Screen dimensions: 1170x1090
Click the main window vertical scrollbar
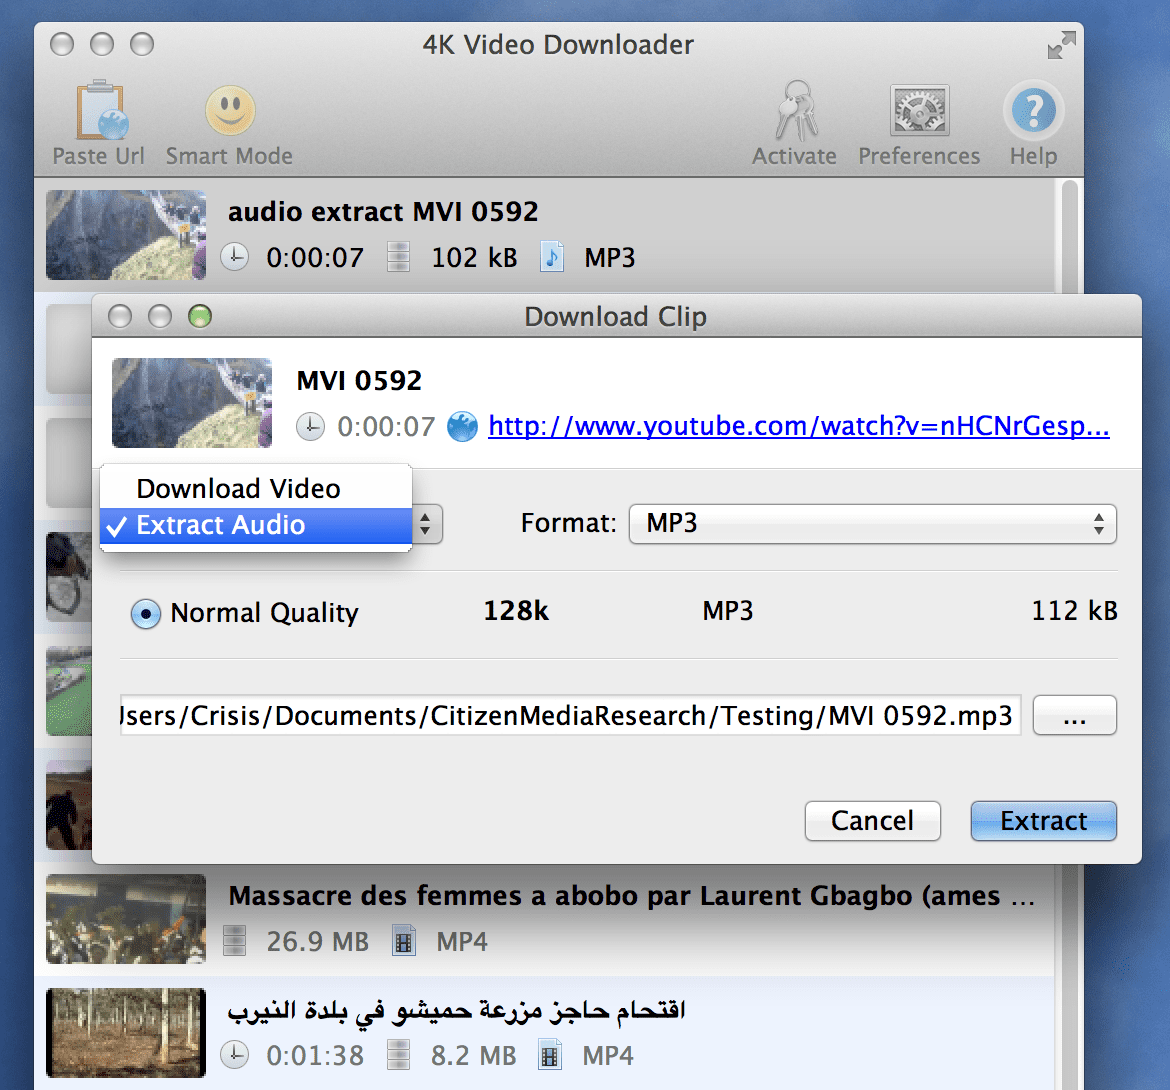point(1070,235)
